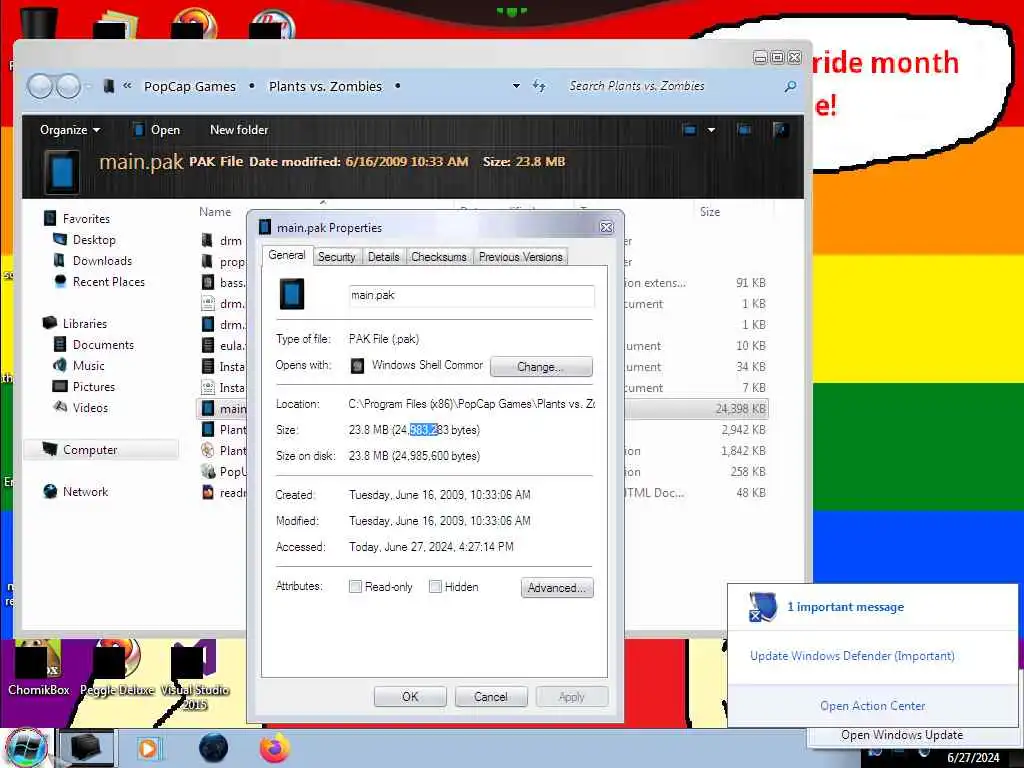Enable the Hidden attribute checkbox
Screen dimensions: 1024x768
[435, 586]
